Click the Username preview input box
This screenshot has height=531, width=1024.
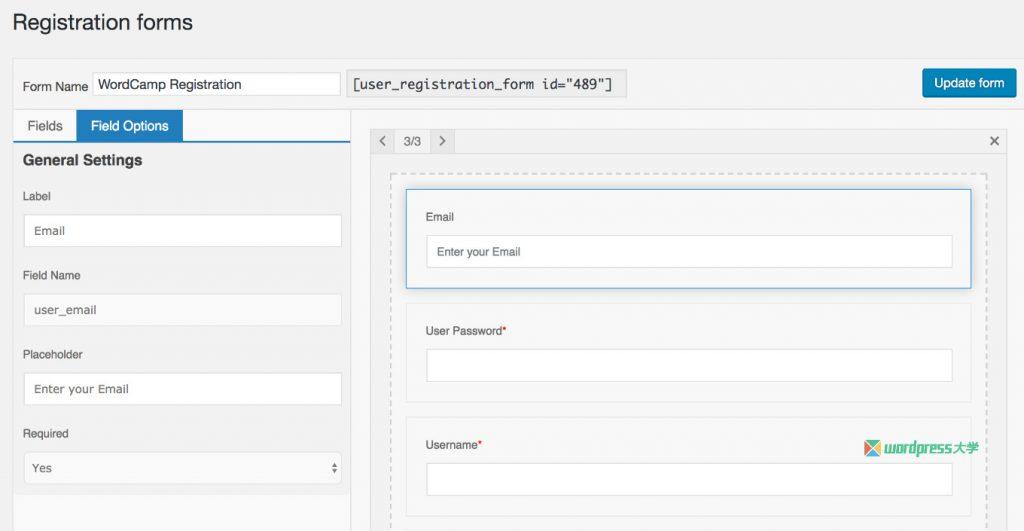[689, 479]
